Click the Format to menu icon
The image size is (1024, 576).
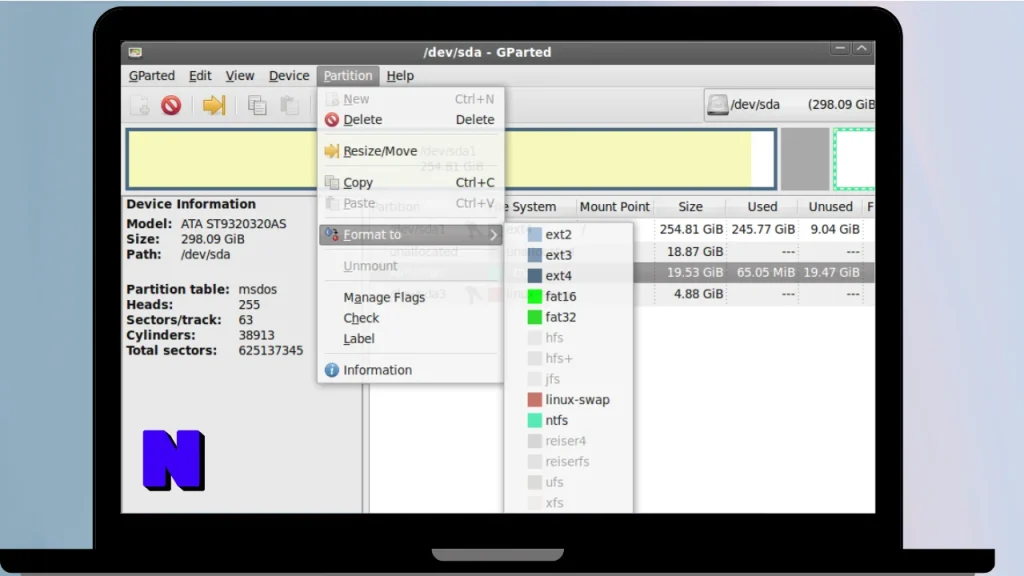(332, 234)
